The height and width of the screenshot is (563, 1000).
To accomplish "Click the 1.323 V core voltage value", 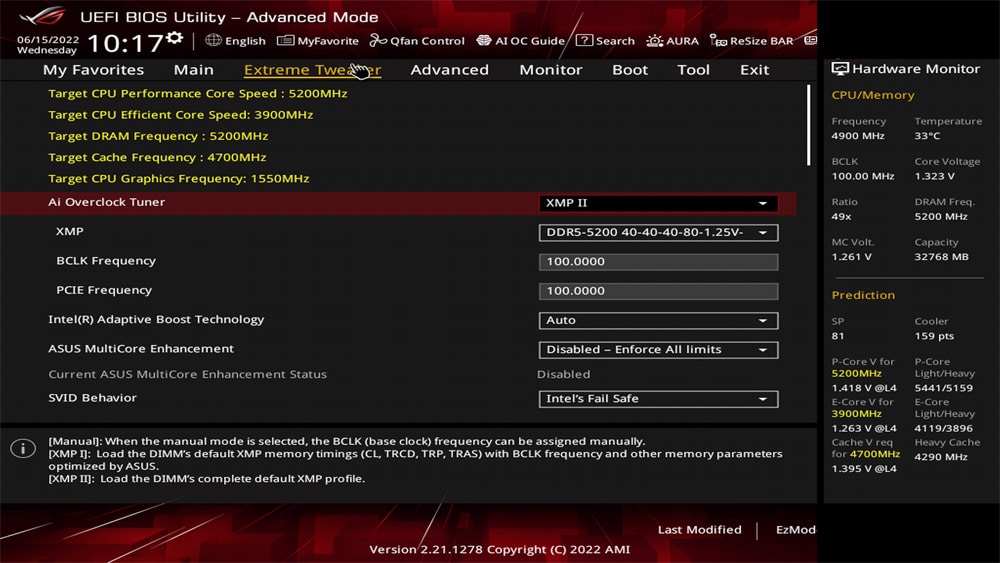I will click(934, 176).
